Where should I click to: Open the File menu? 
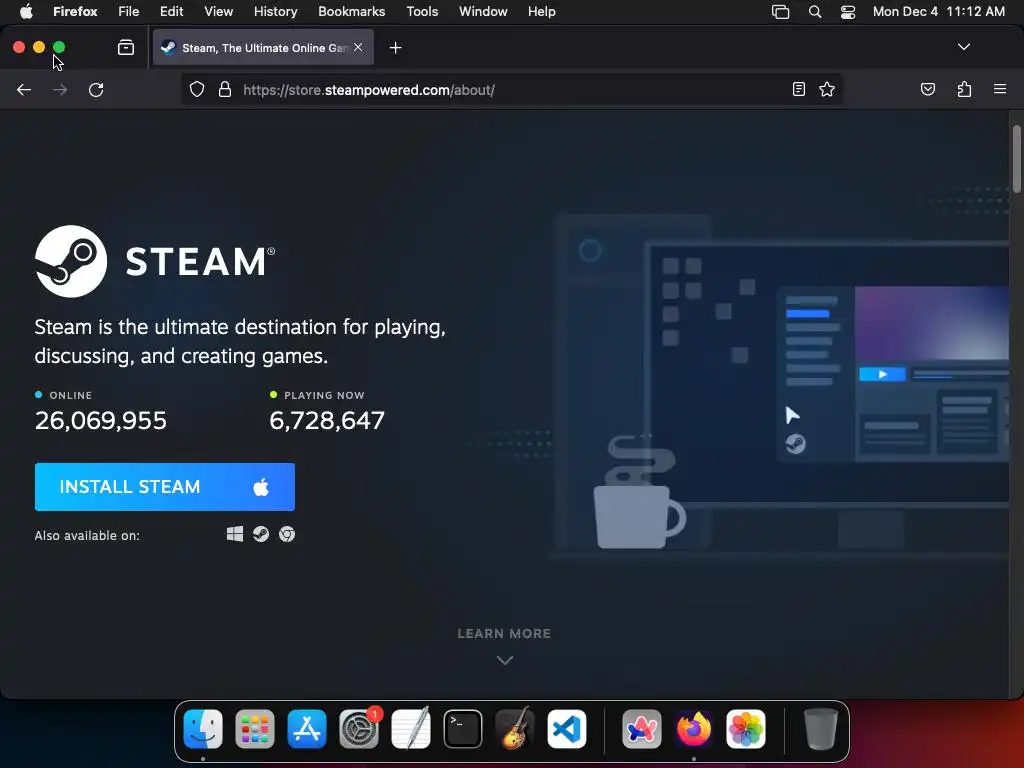[128, 11]
